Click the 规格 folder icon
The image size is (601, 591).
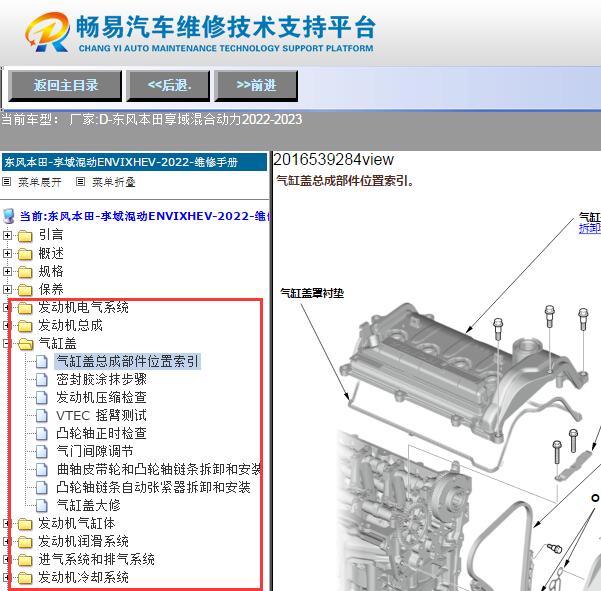pyautogui.click(x=25, y=272)
